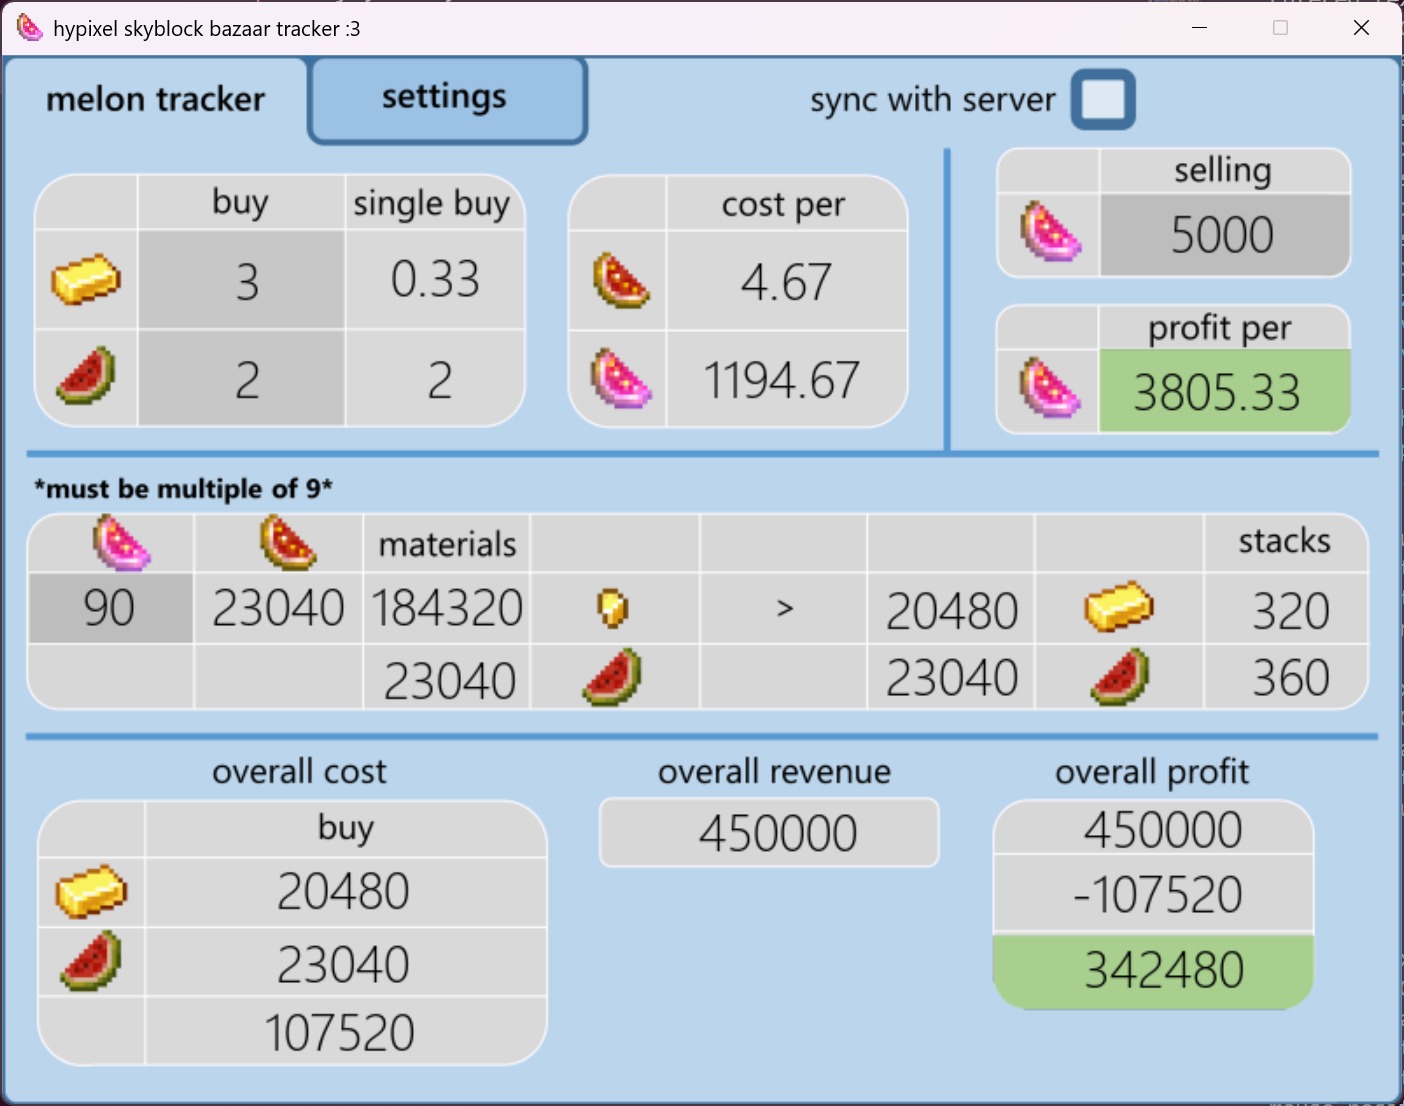Select the total overall cost 107520
Image resolution: width=1404 pixels, height=1106 pixels.
pos(339,1032)
